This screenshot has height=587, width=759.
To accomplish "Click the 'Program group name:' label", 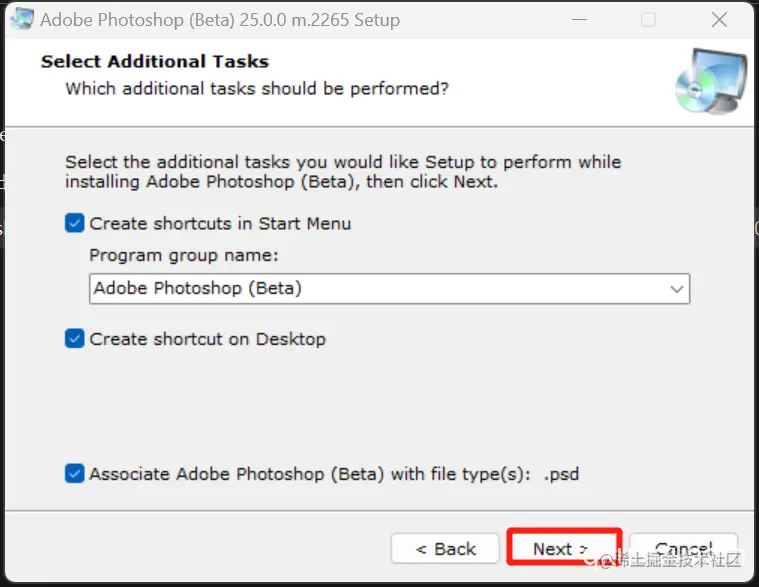I will 184,255.
